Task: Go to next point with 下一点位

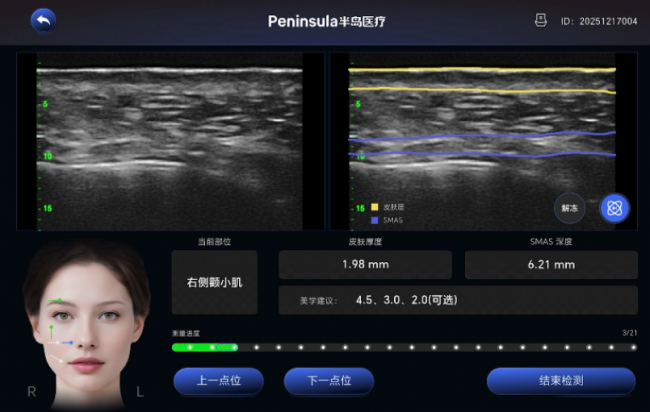Action: coord(329,380)
